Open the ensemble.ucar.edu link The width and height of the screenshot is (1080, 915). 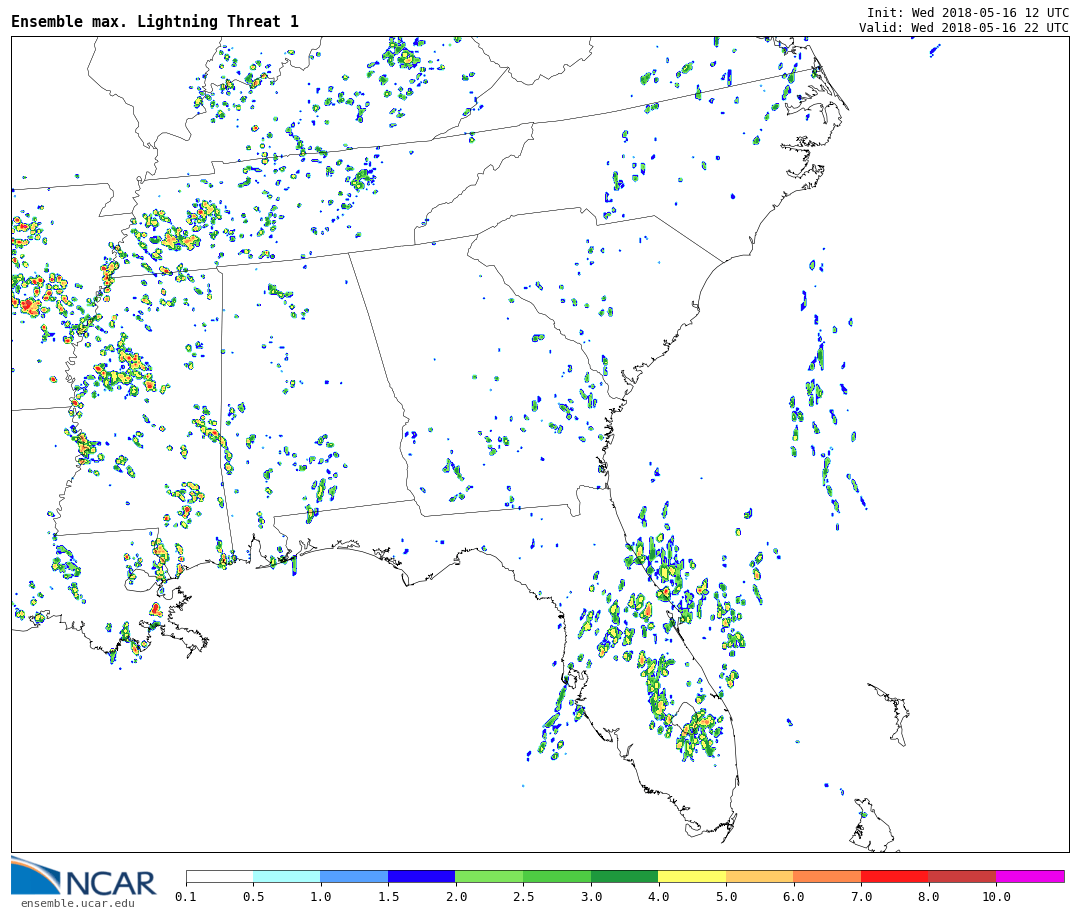(77, 904)
